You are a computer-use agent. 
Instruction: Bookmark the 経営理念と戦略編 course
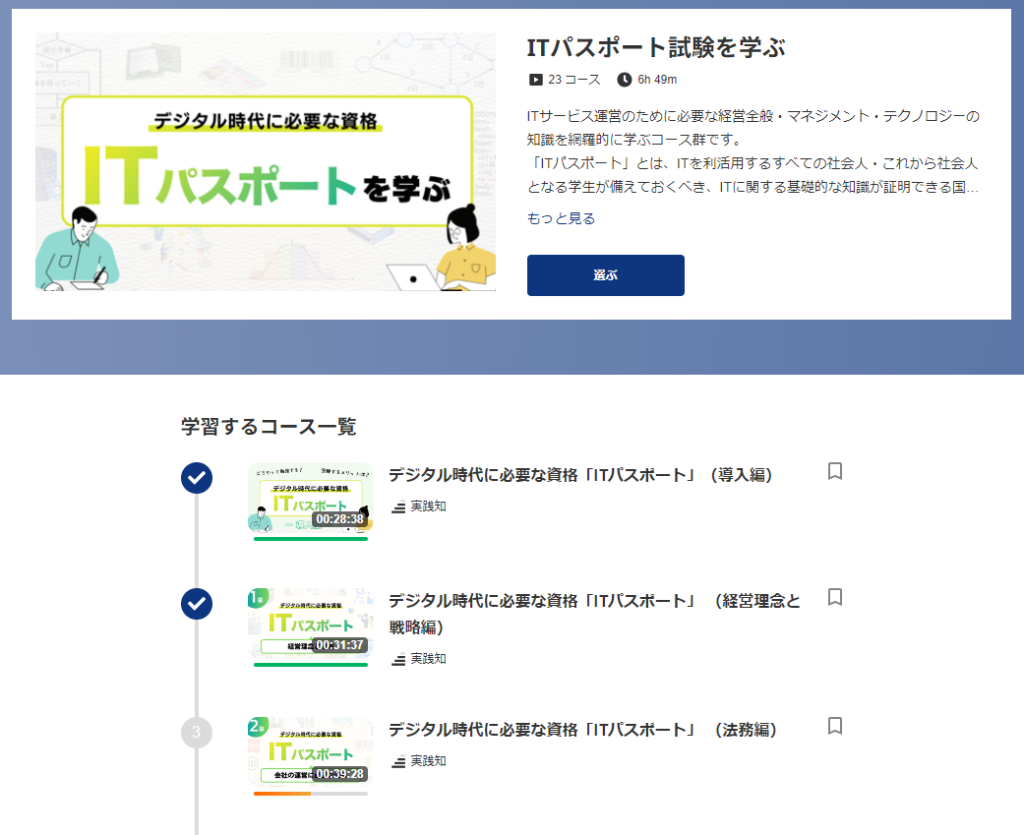tap(835, 597)
